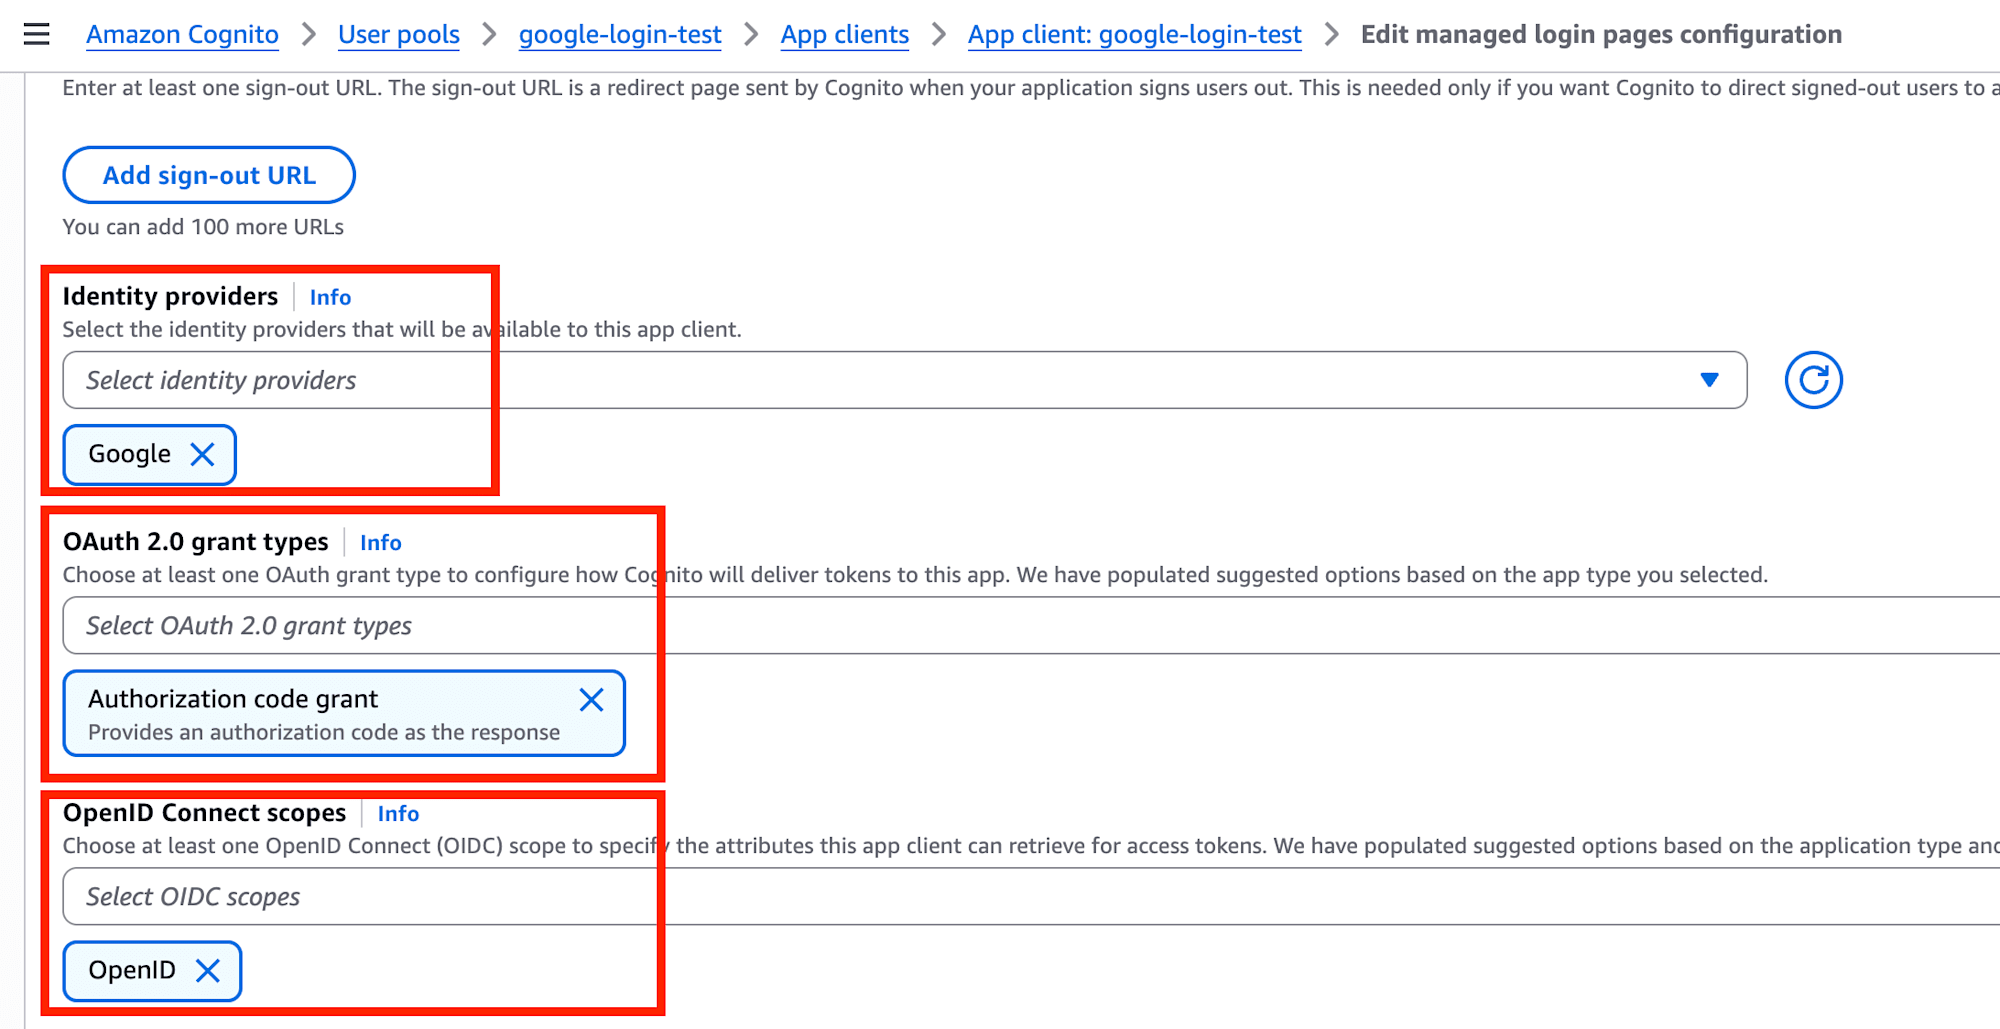Open Info for OpenID Connect scopes
Viewport: 2000px width, 1029px height.
point(398,814)
